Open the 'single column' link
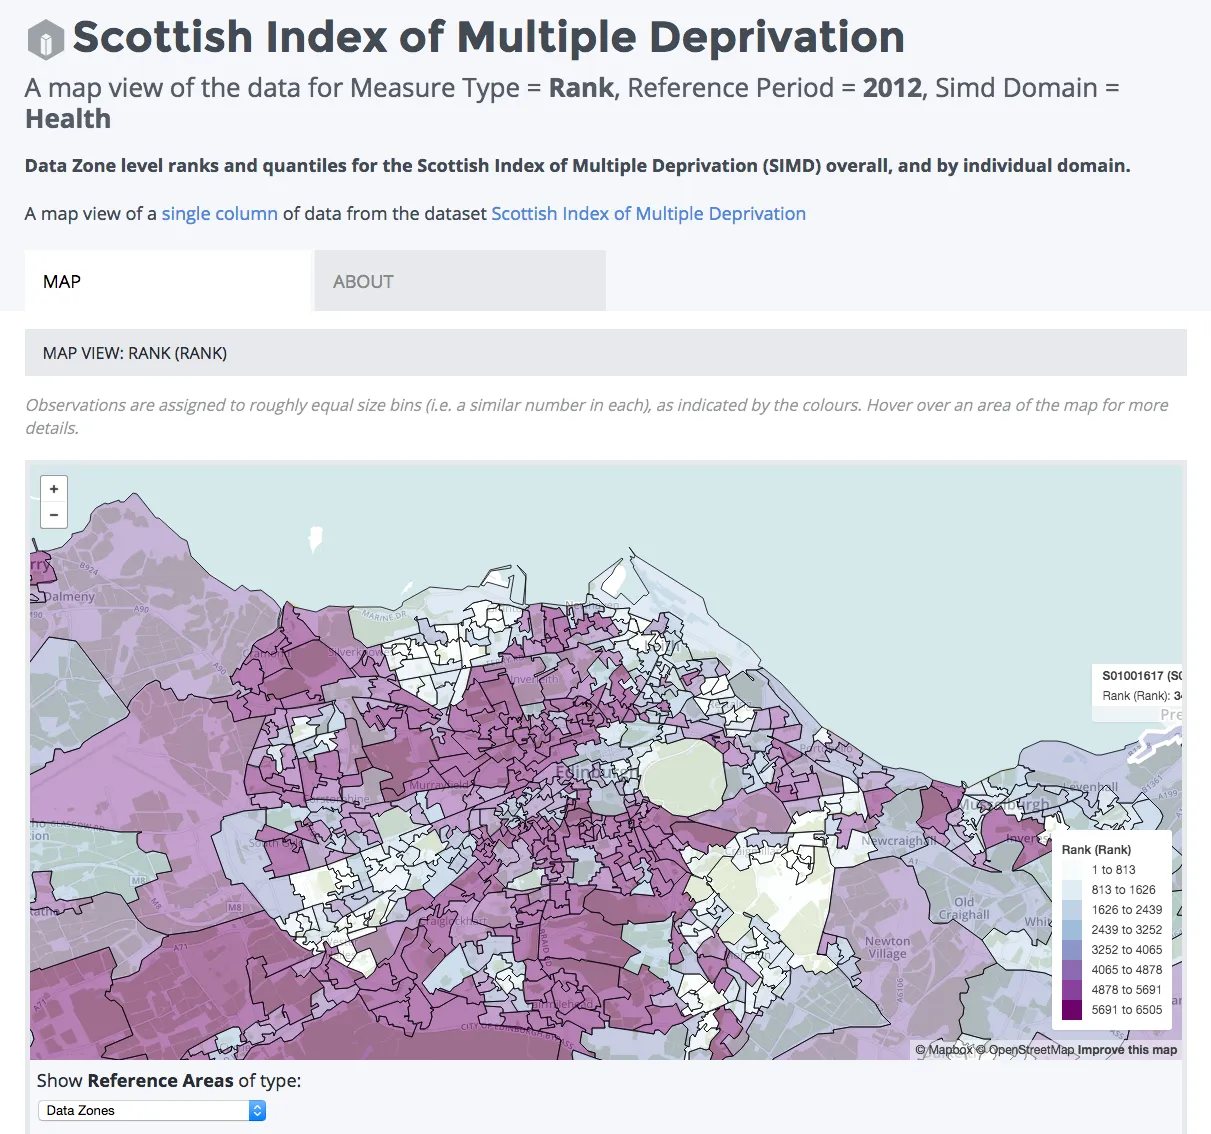The width and height of the screenshot is (1211, 1134). click(219, 214)
